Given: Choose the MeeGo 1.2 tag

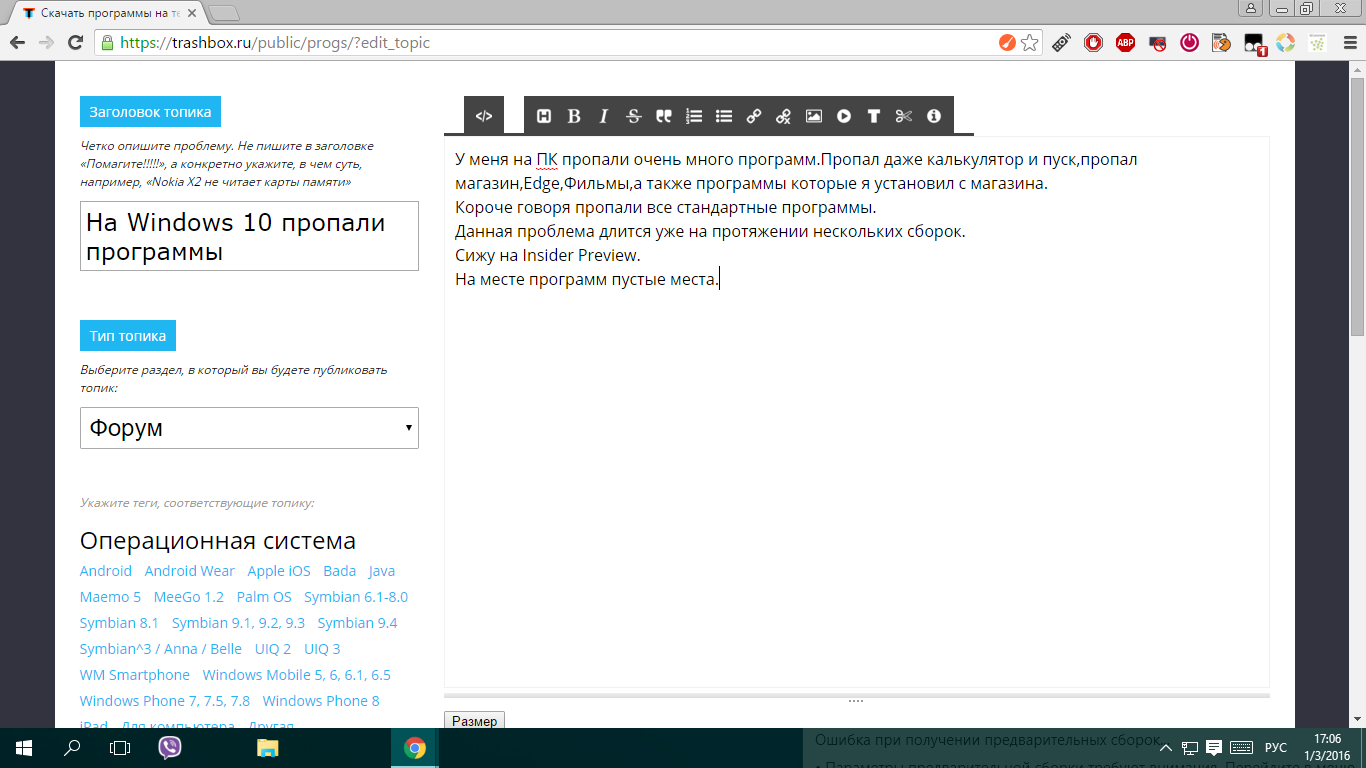Looking at the screenshot, I should [x=189, y=597].
